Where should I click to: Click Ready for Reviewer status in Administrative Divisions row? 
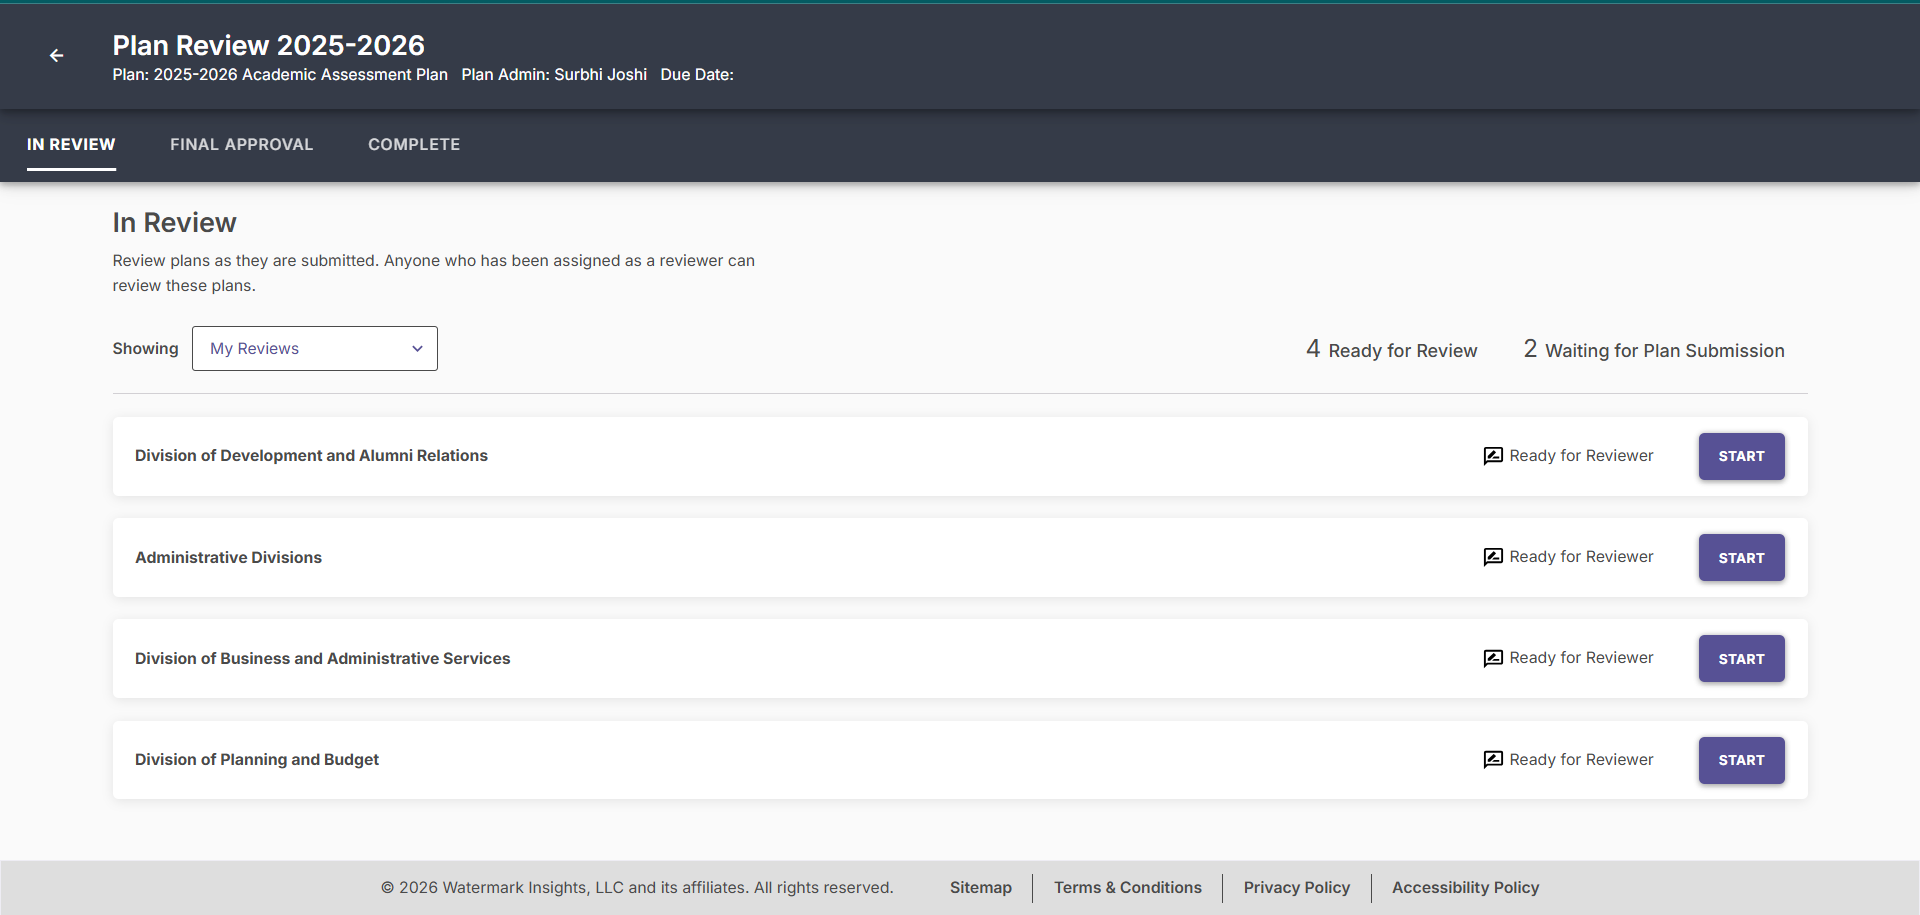pyautogui.click(x=1581, y=557)
